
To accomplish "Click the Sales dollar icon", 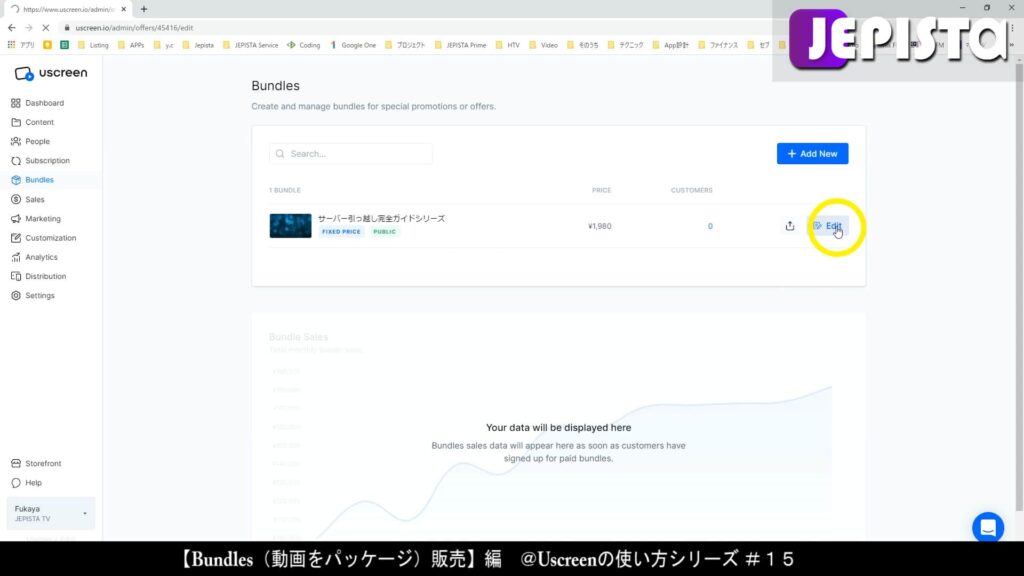I will tap(16, 199).
